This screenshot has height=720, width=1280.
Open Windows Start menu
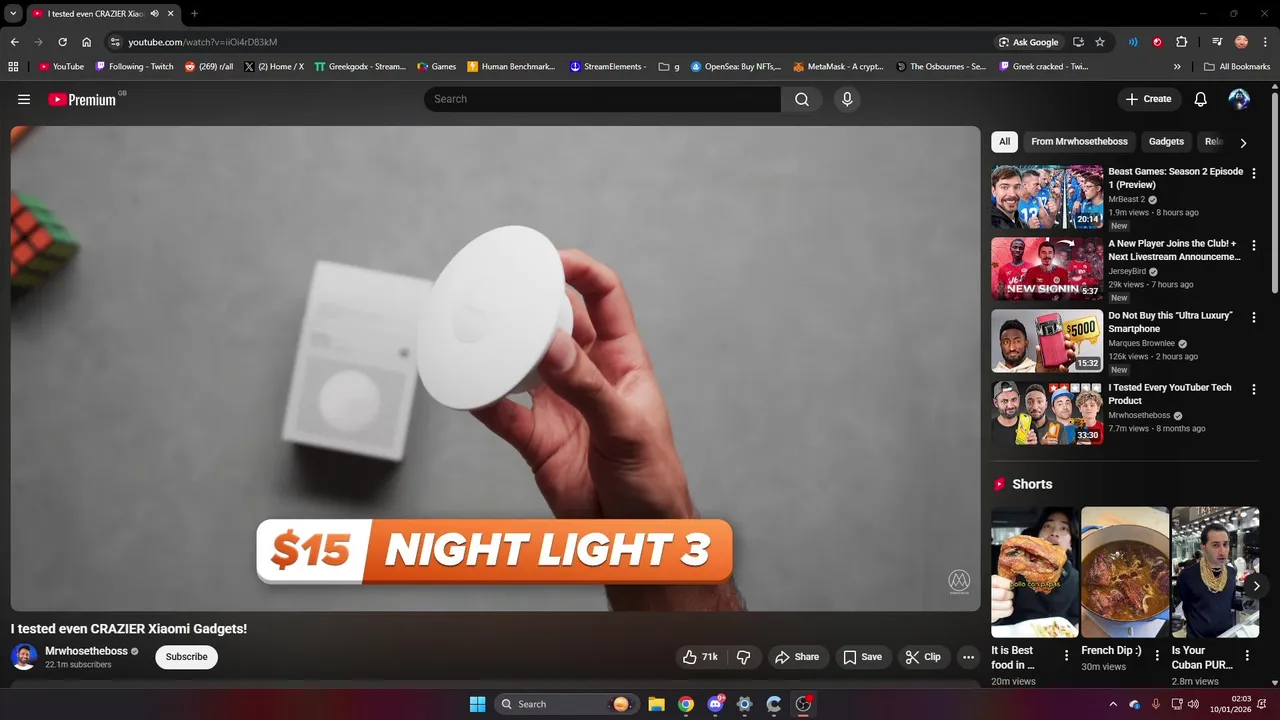point(477,704)
